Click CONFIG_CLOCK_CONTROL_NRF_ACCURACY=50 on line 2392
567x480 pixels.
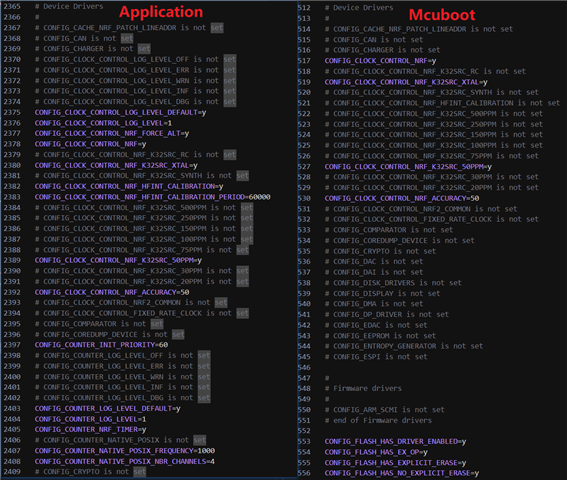(x=112, y=292)
